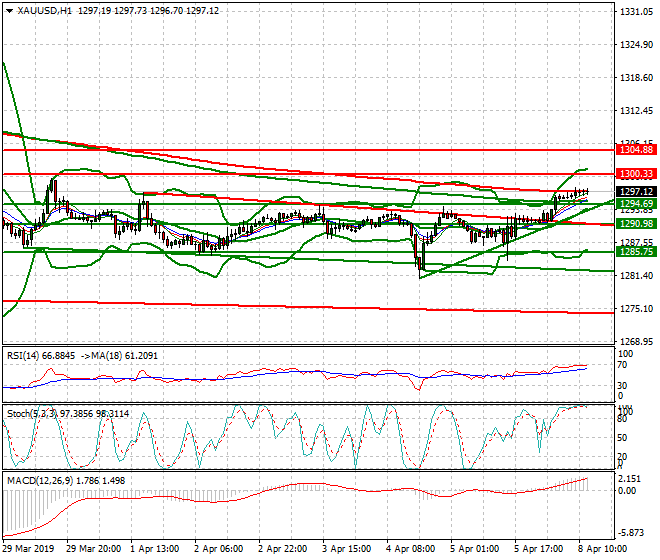Click the 5 Apr 01:00 time axis label
Viewport: 660px width, 560px height.
[x=474, y=549]
